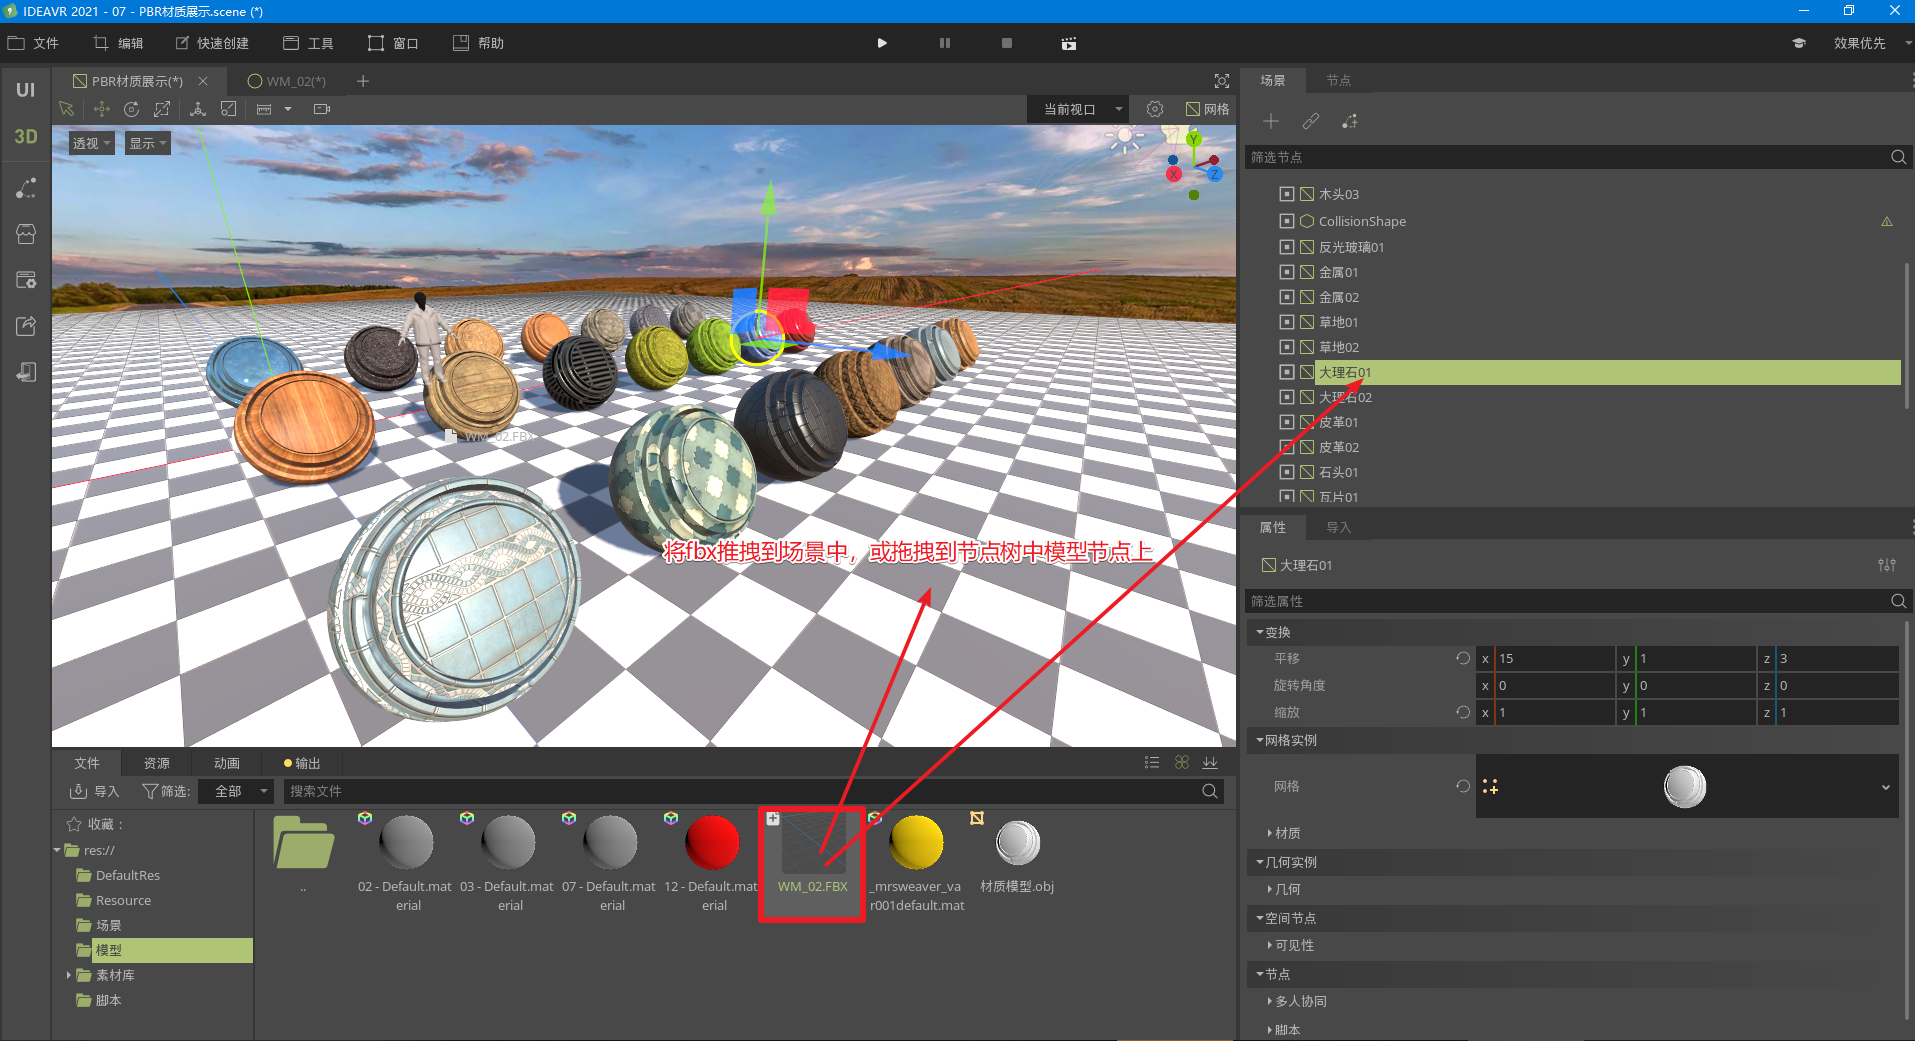Reset the 平移 translation values
The height and width of the screenshot is (1041, 1915).
[x=1463, y=658]
